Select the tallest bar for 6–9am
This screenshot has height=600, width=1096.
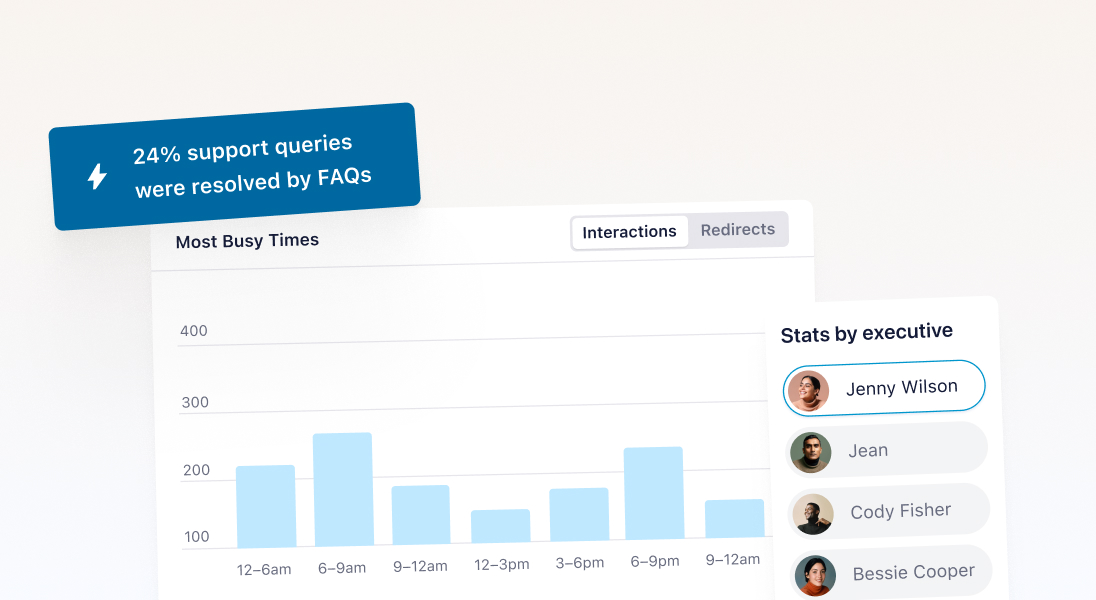(x=343, y=485)
